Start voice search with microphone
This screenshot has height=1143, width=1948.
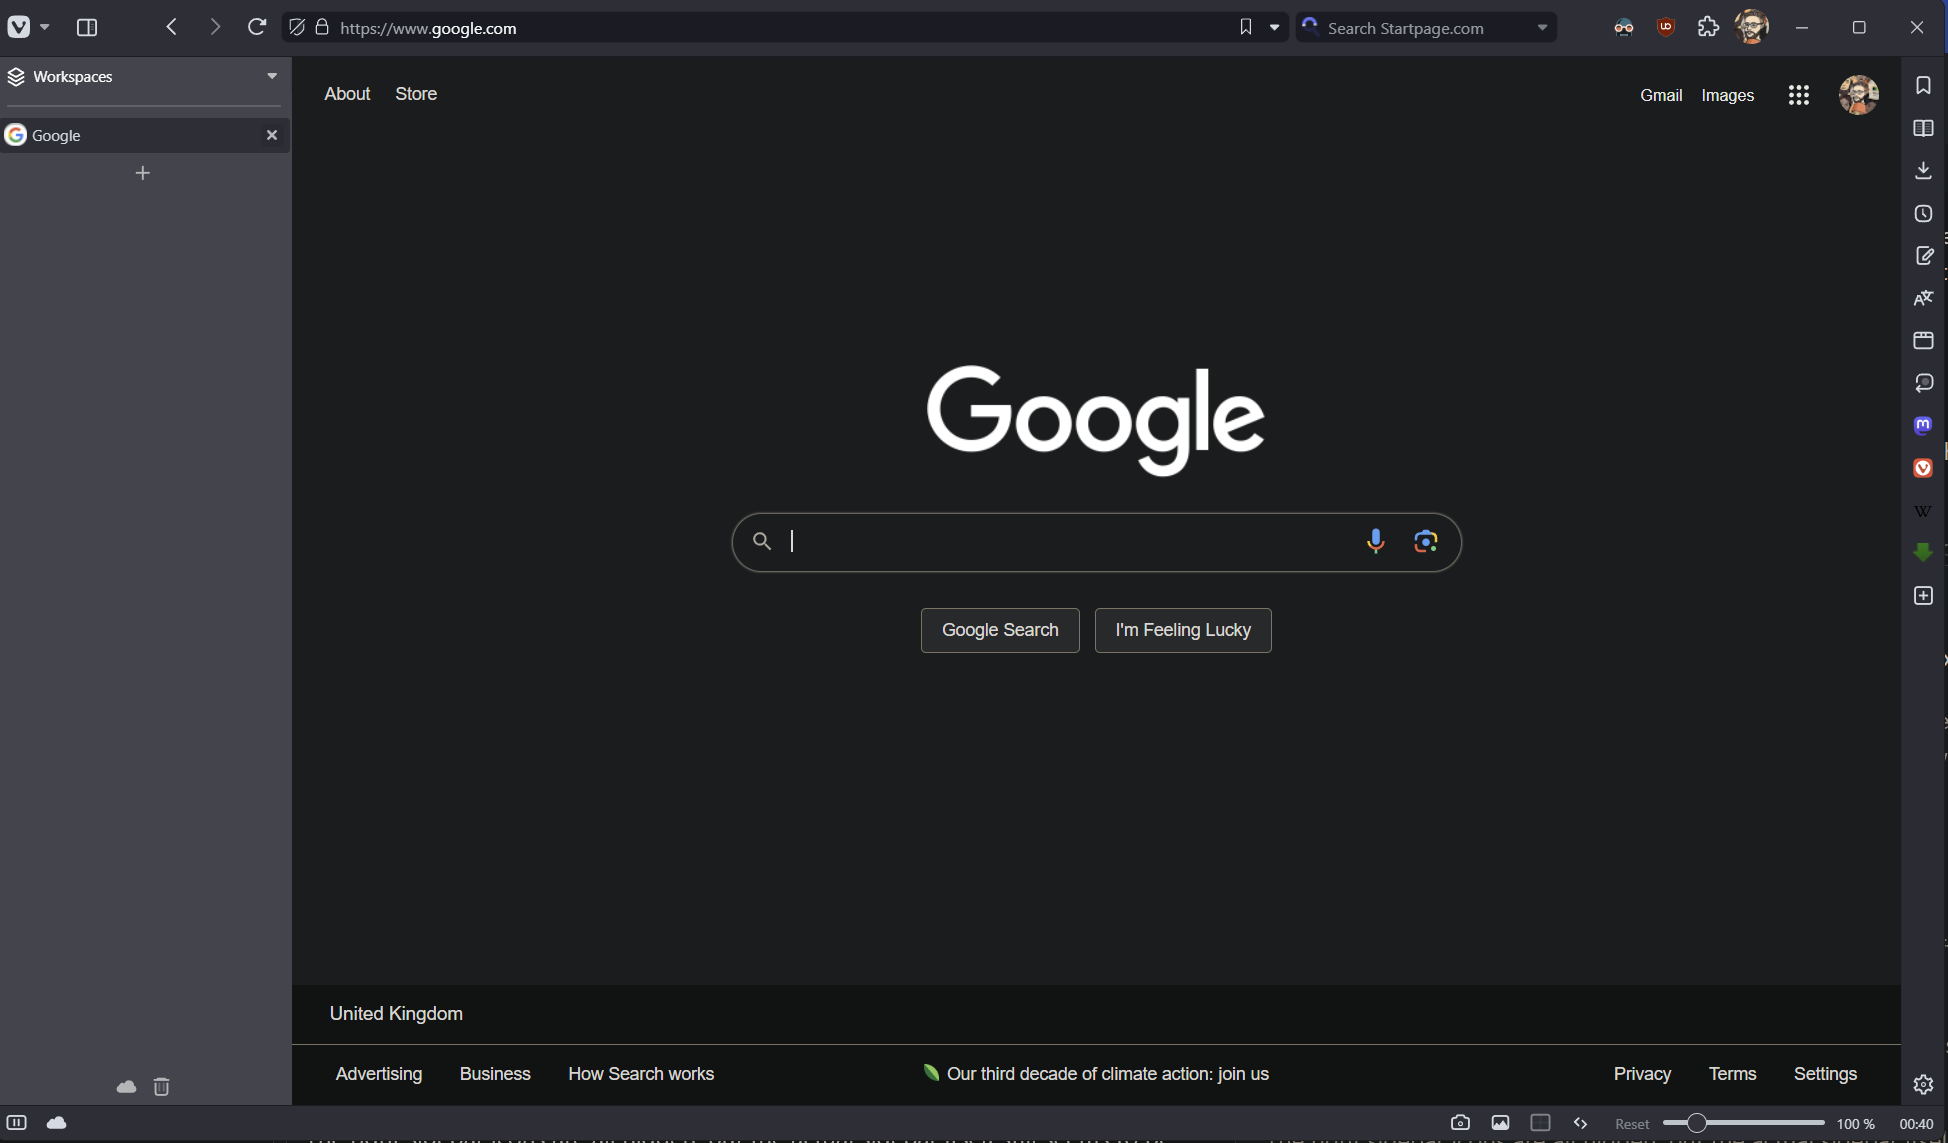(1375, 541)
